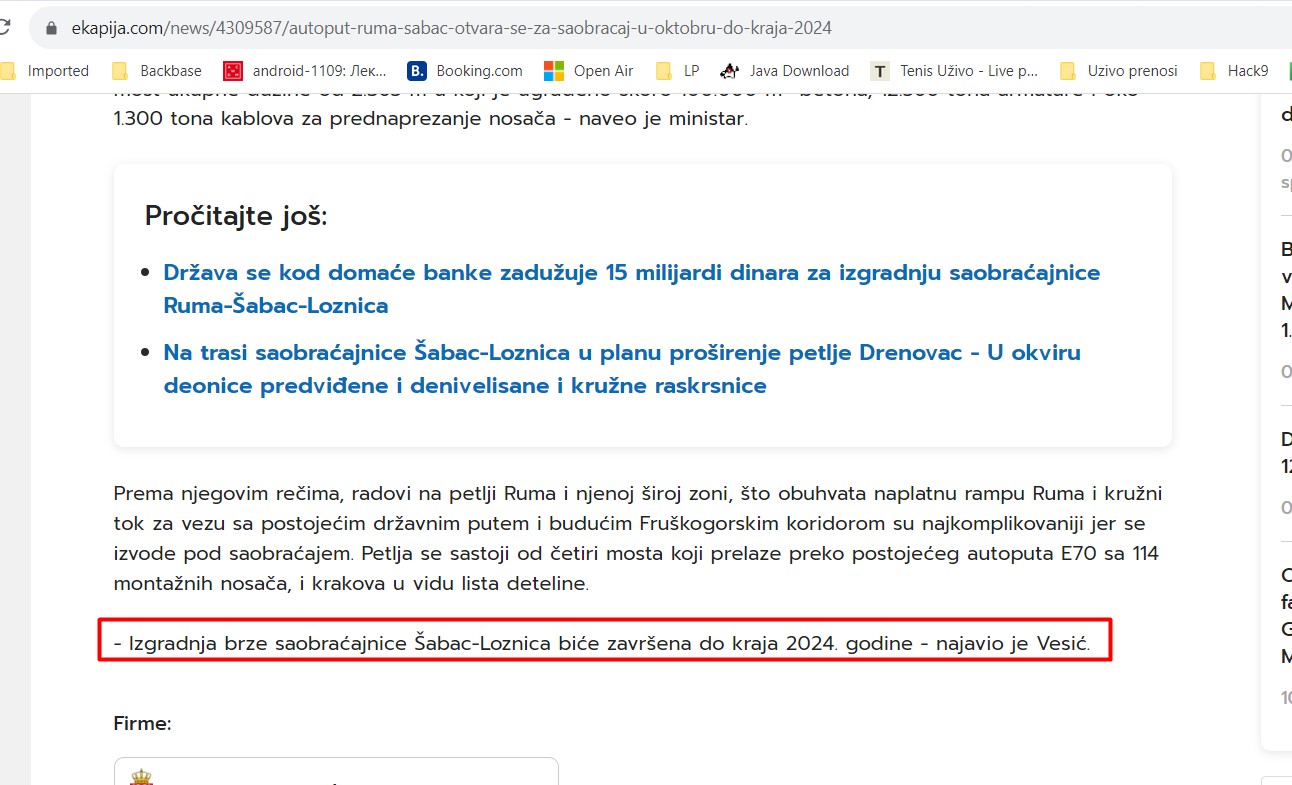Viewport: 1292px width, 785px height.
Task: Click the company logo card under Firme
Action: [336, 772]
